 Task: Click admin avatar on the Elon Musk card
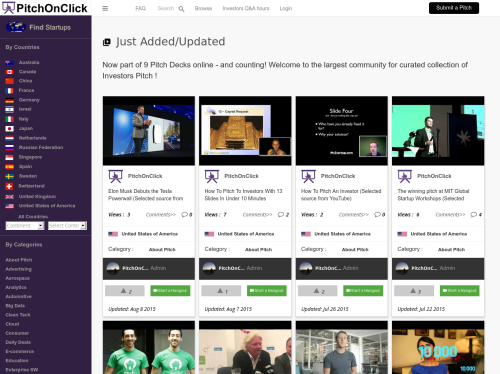click(x=113, y=268)
